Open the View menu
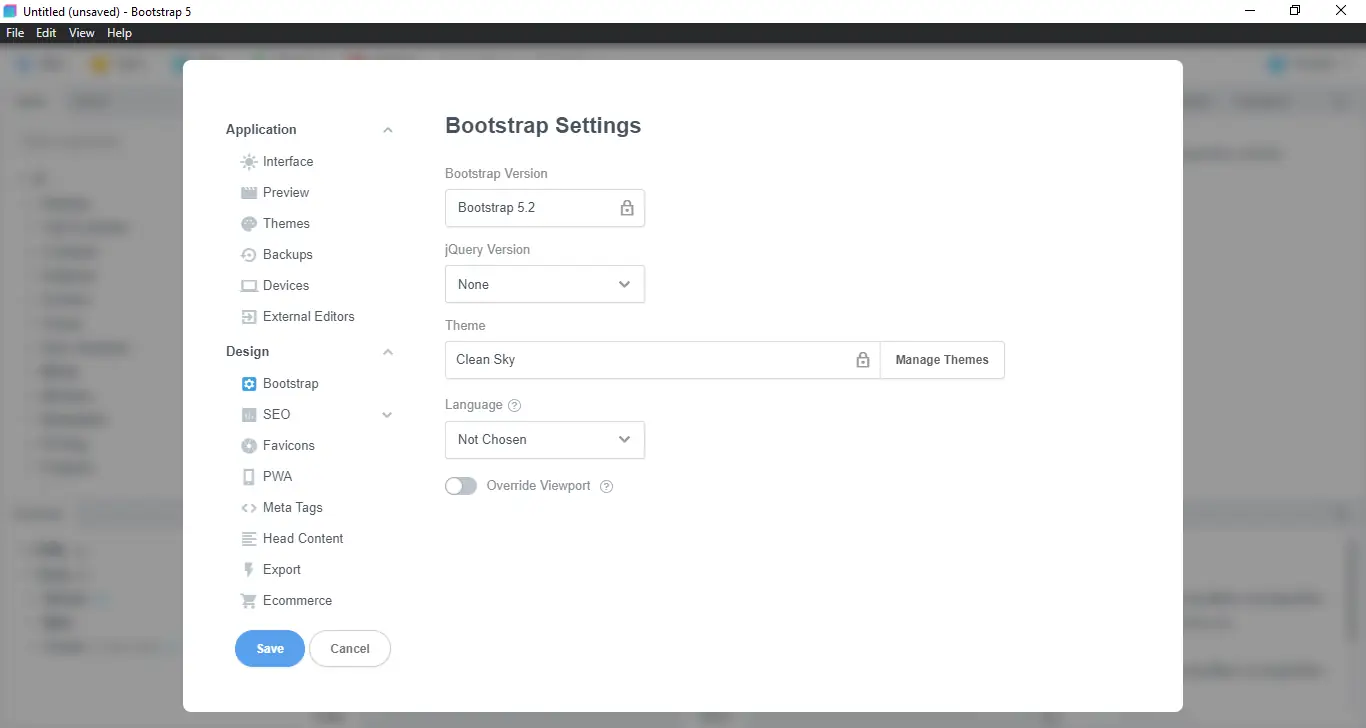The width and height of the screenshot is (1366, 728). [81, 32]
